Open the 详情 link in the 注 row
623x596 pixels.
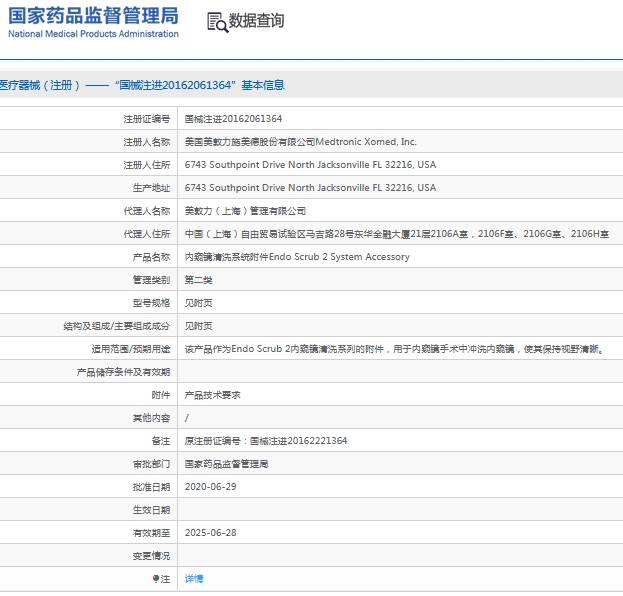(194, 579)
